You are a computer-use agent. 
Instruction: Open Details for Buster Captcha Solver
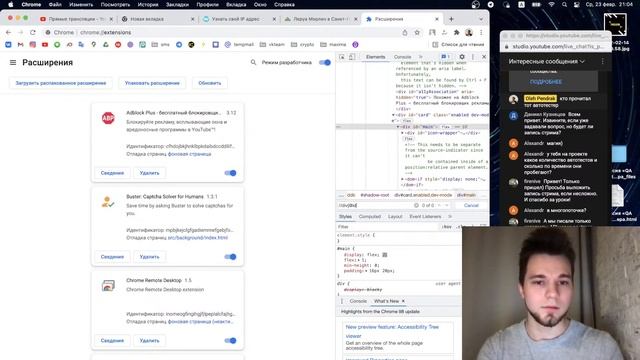(x=112, y=257)
